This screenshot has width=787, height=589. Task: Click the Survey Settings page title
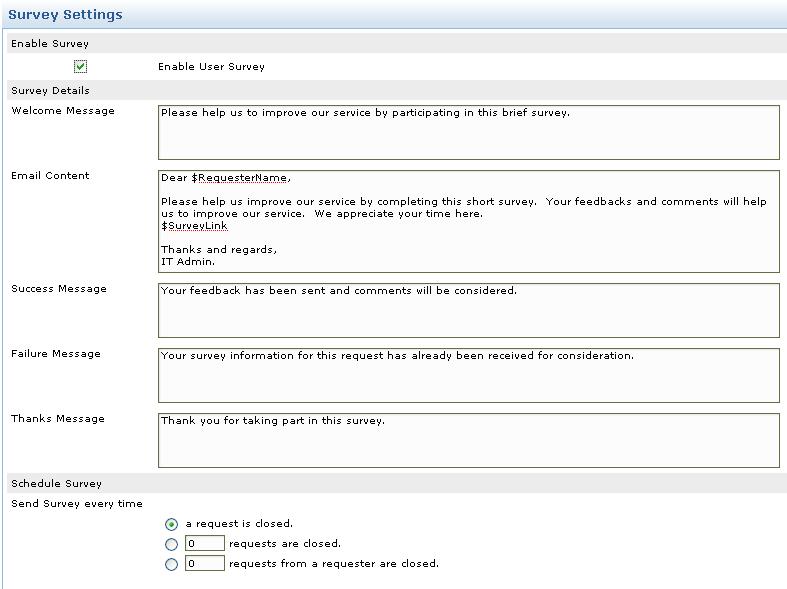pyautogui.click(x=66, y=15)
